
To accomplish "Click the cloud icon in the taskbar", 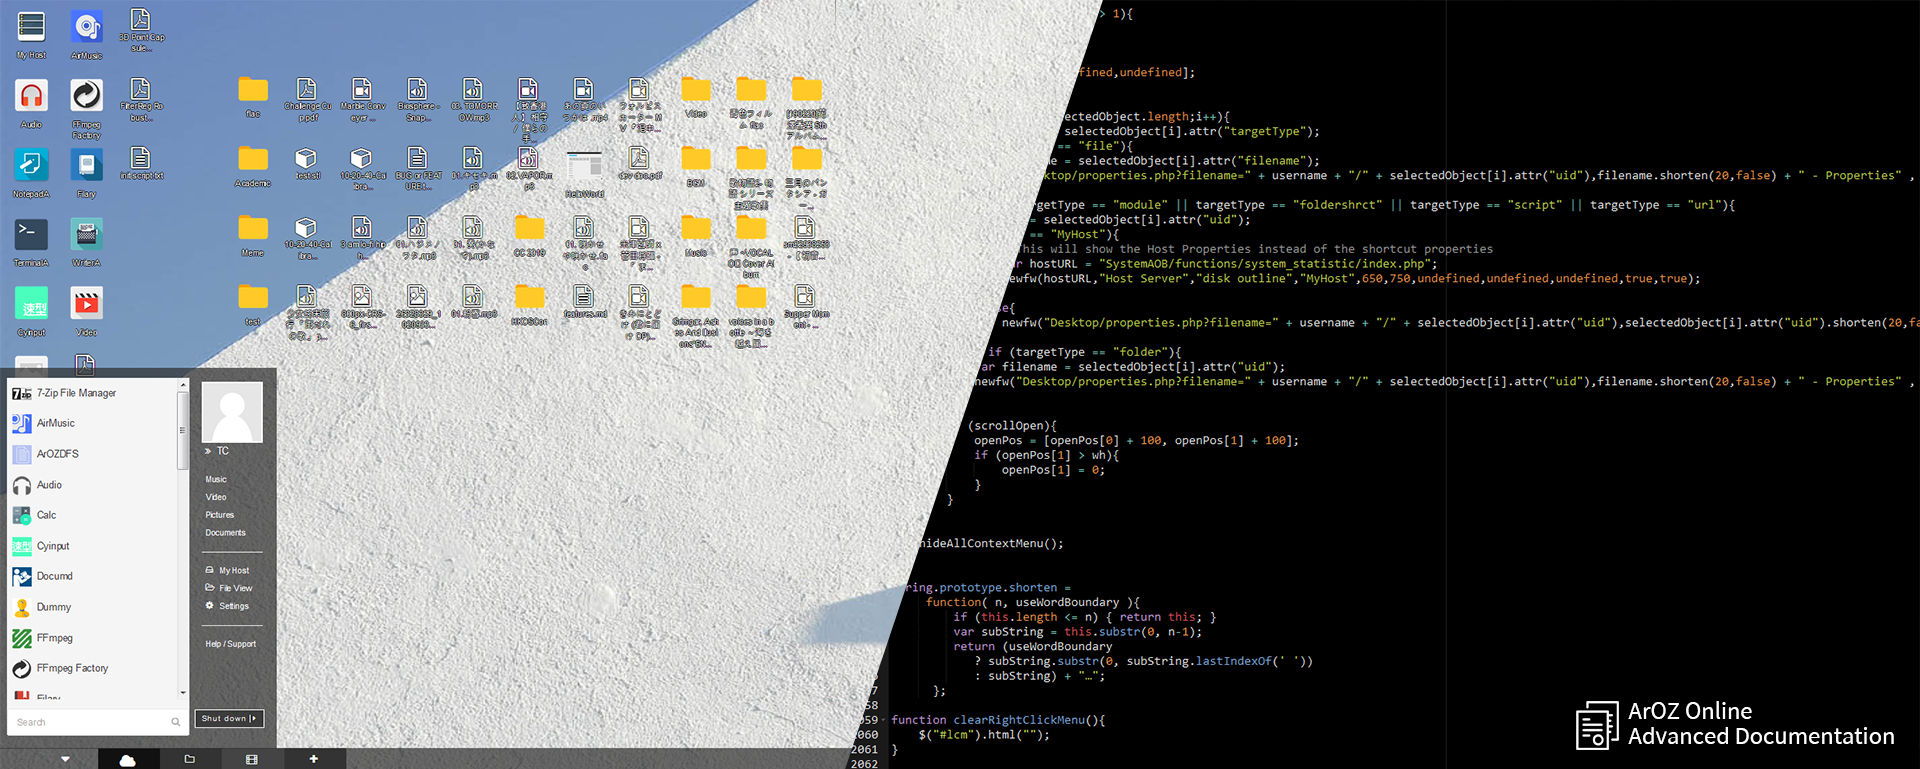I will click(x=127, y=760).
